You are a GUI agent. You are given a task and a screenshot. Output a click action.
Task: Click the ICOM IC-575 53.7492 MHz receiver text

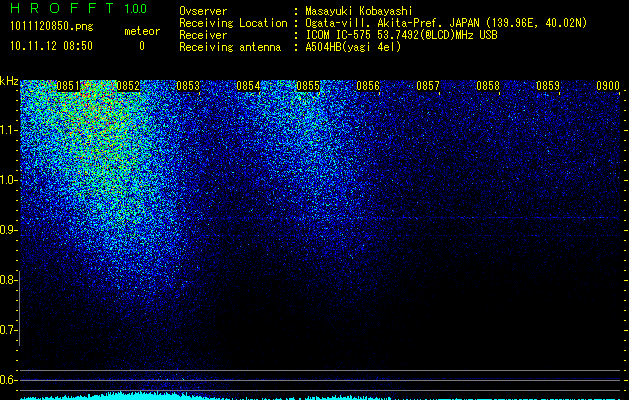point(401,35)
